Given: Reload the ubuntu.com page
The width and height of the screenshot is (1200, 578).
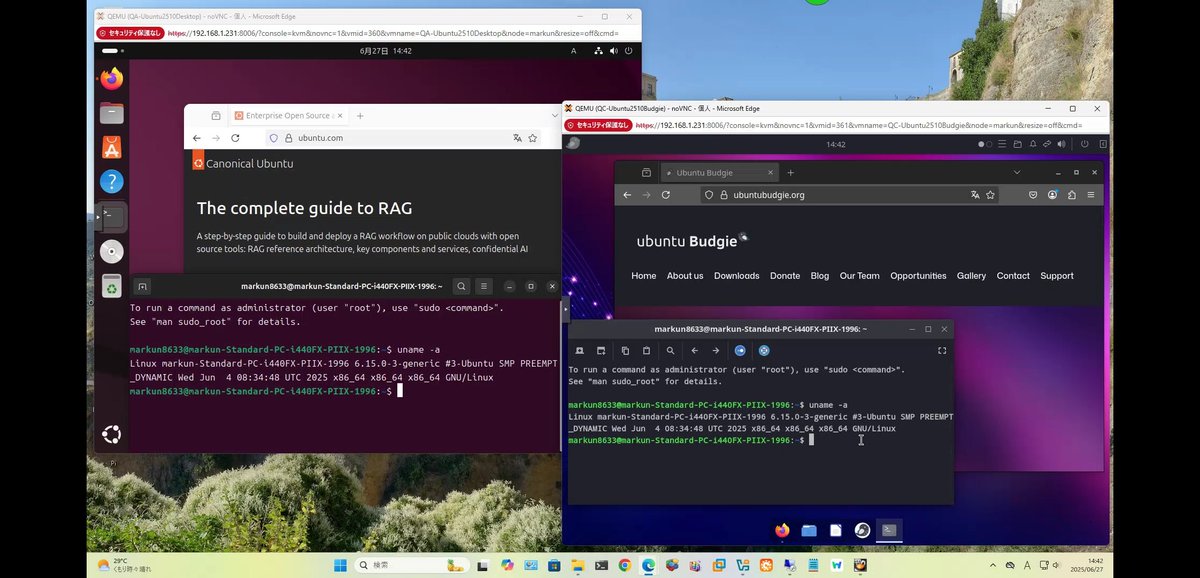Looking at the screenshot, I should [236, 138].
